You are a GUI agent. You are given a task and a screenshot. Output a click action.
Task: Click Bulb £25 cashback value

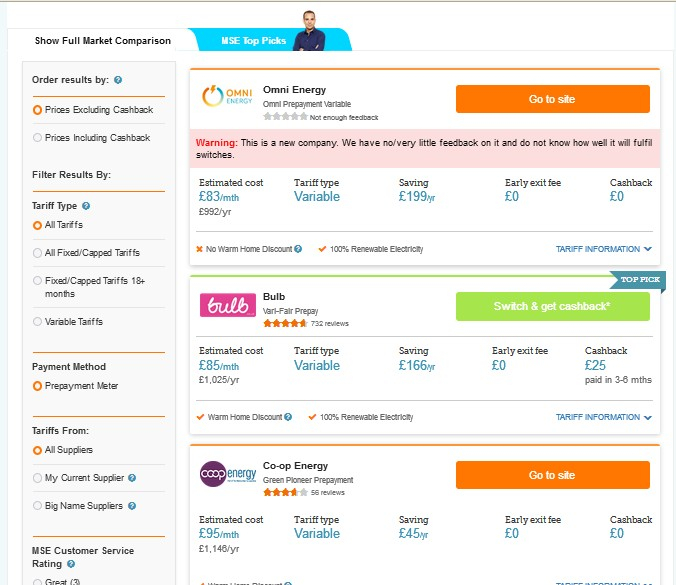click(x=595, y=366)
